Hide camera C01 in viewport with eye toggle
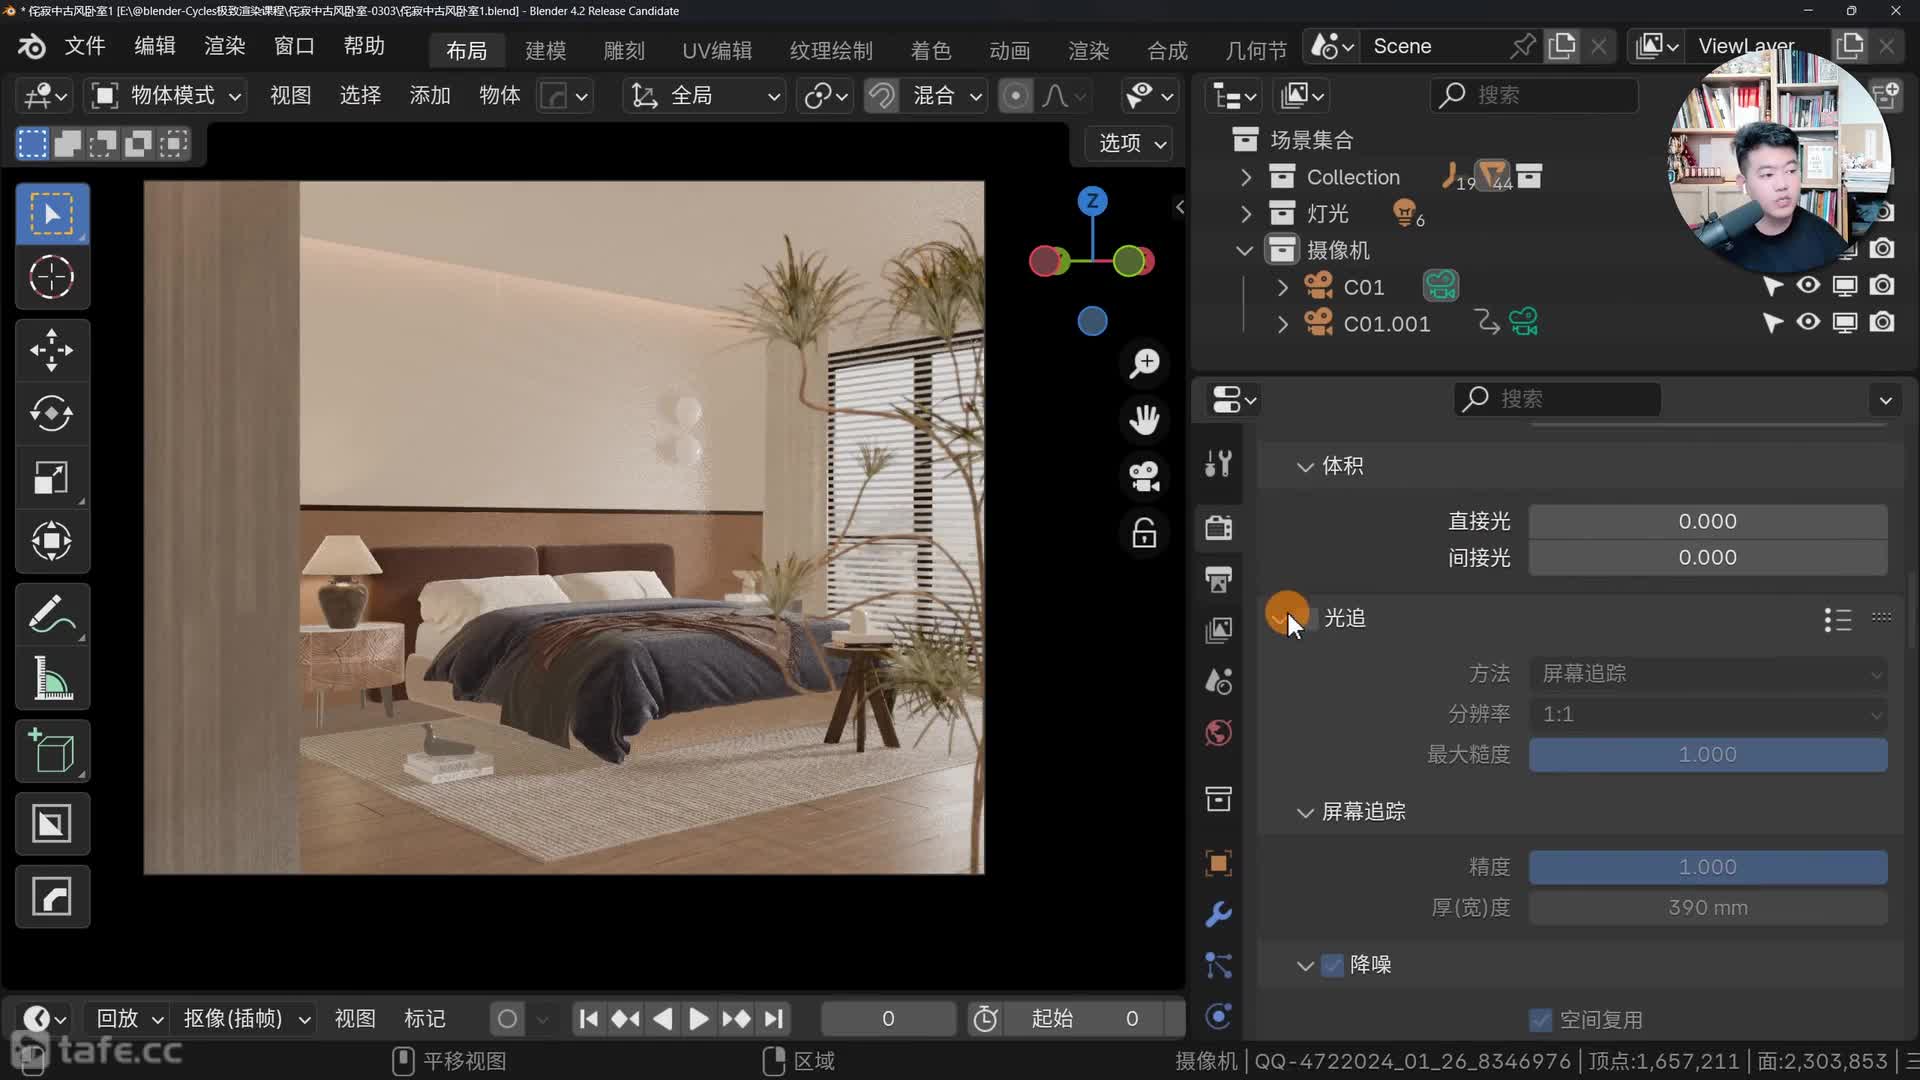The height and width of the screenshot is (1080, 1920). pos(1808,286)
